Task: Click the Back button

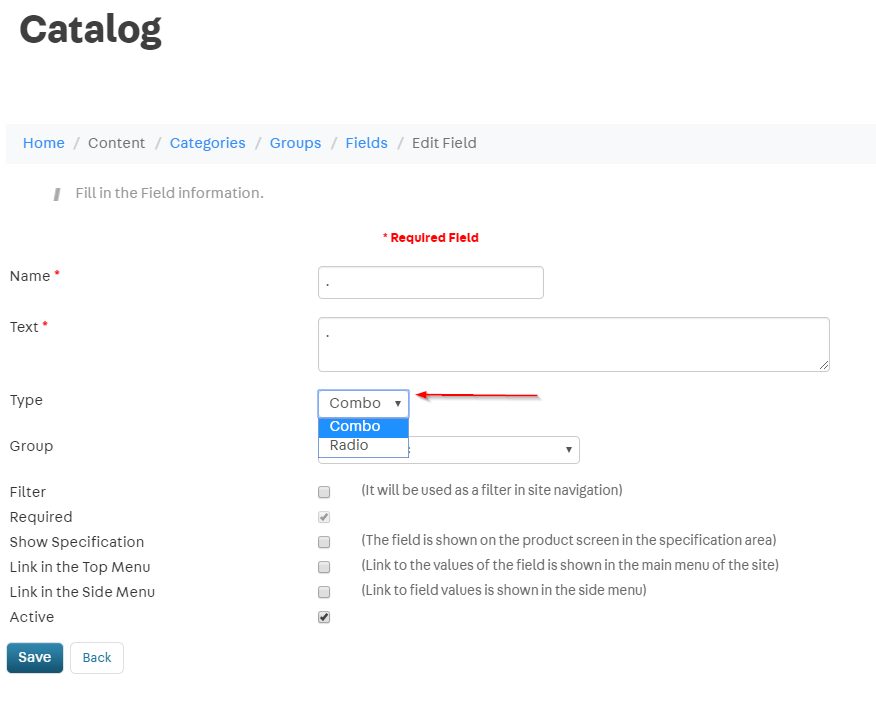Action: [x=96, y=657]
